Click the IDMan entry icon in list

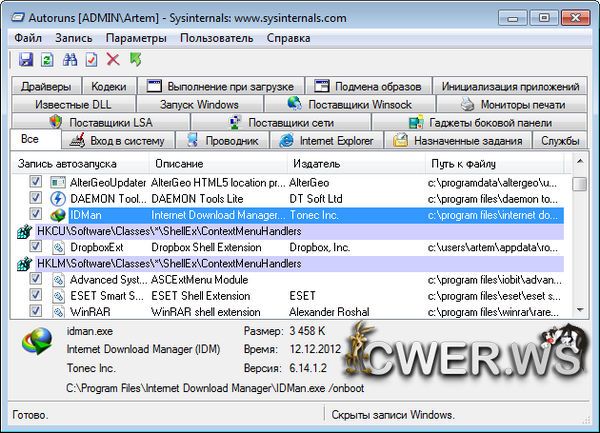click(57, 215)
